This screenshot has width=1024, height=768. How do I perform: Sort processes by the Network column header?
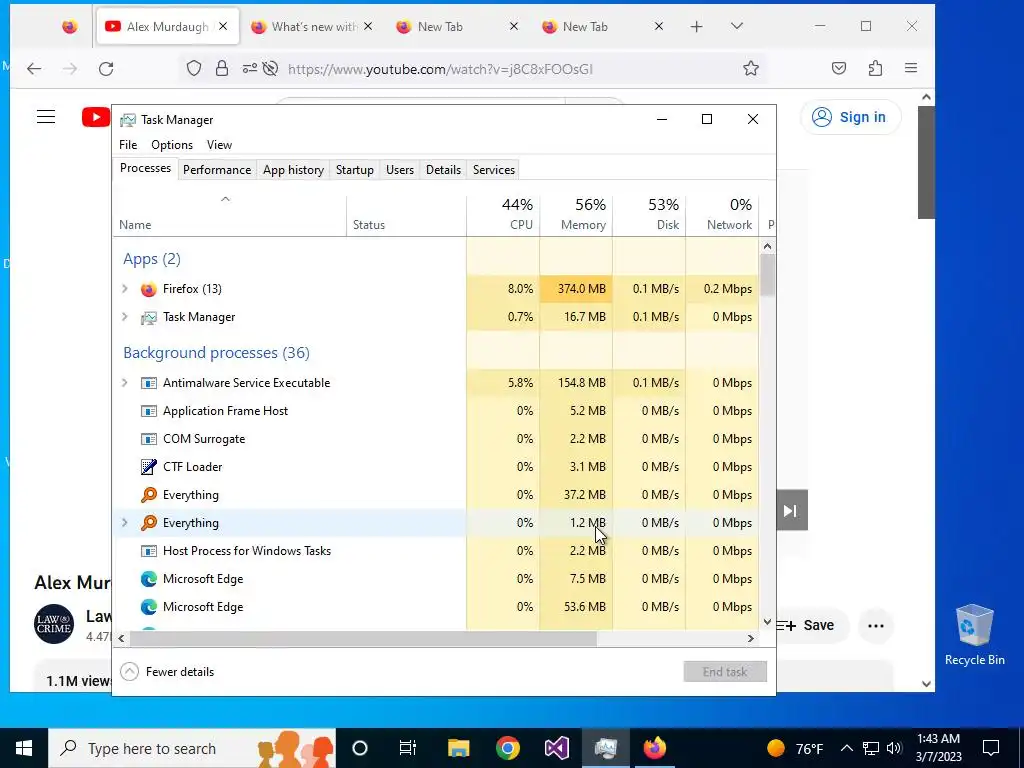point(723,215)
